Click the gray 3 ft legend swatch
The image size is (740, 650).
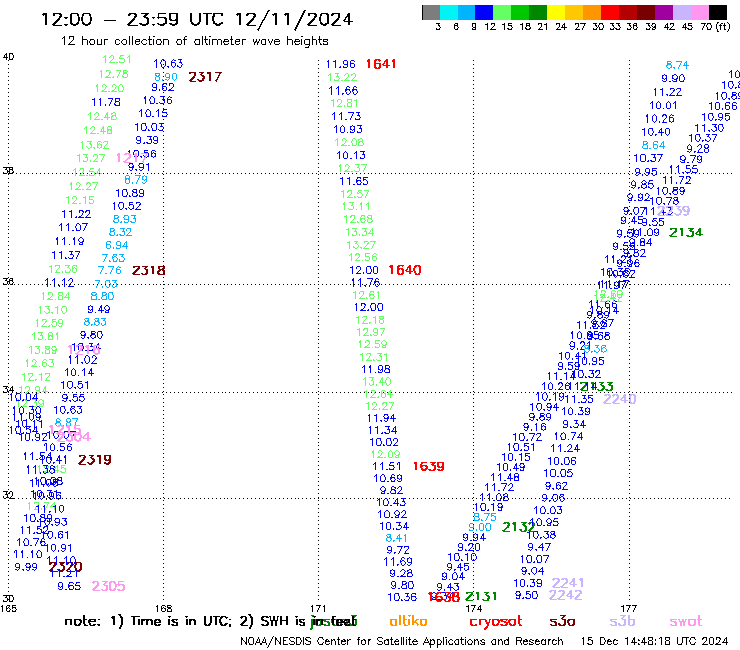coord(431,12)
